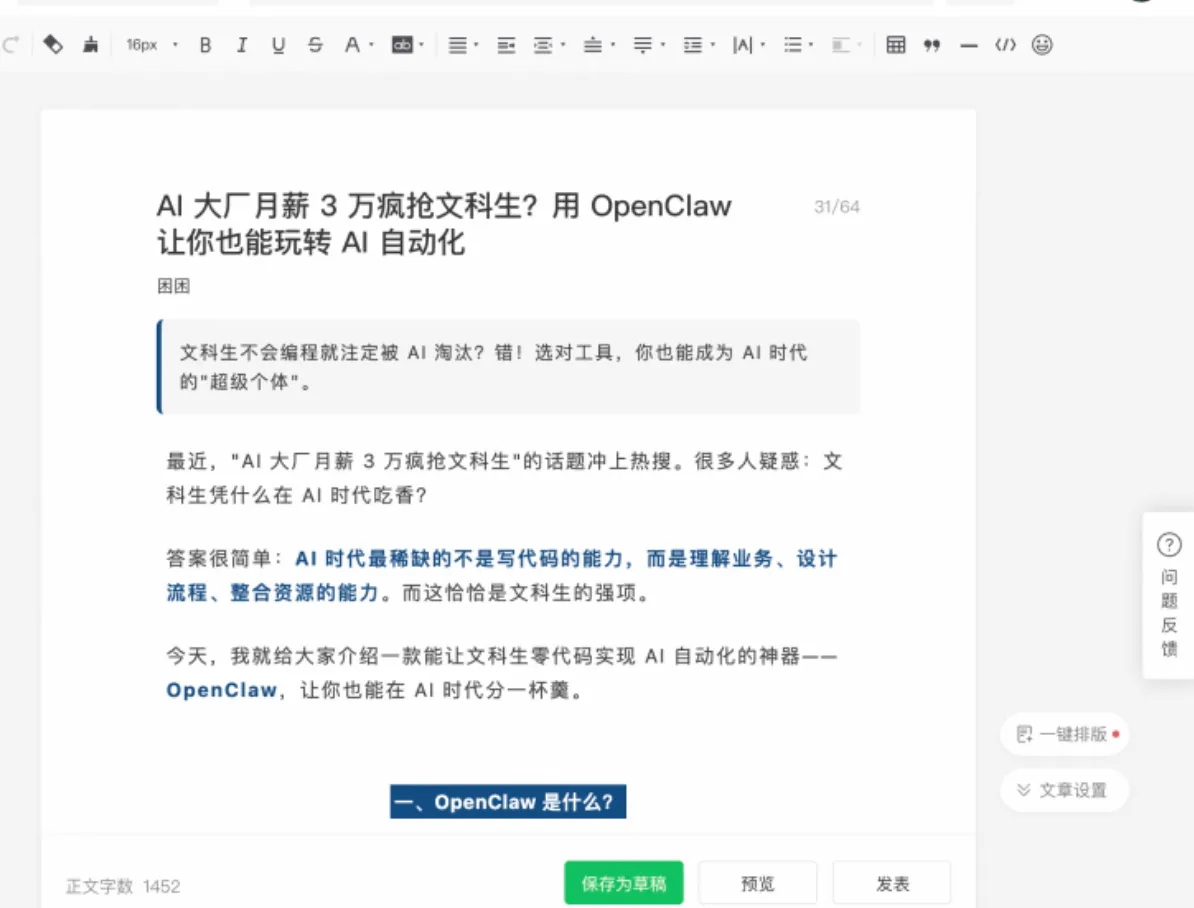Screen dimensions: 1194x908
Task: Click the 正文字数 1452 word count
Action: (123, 886)
